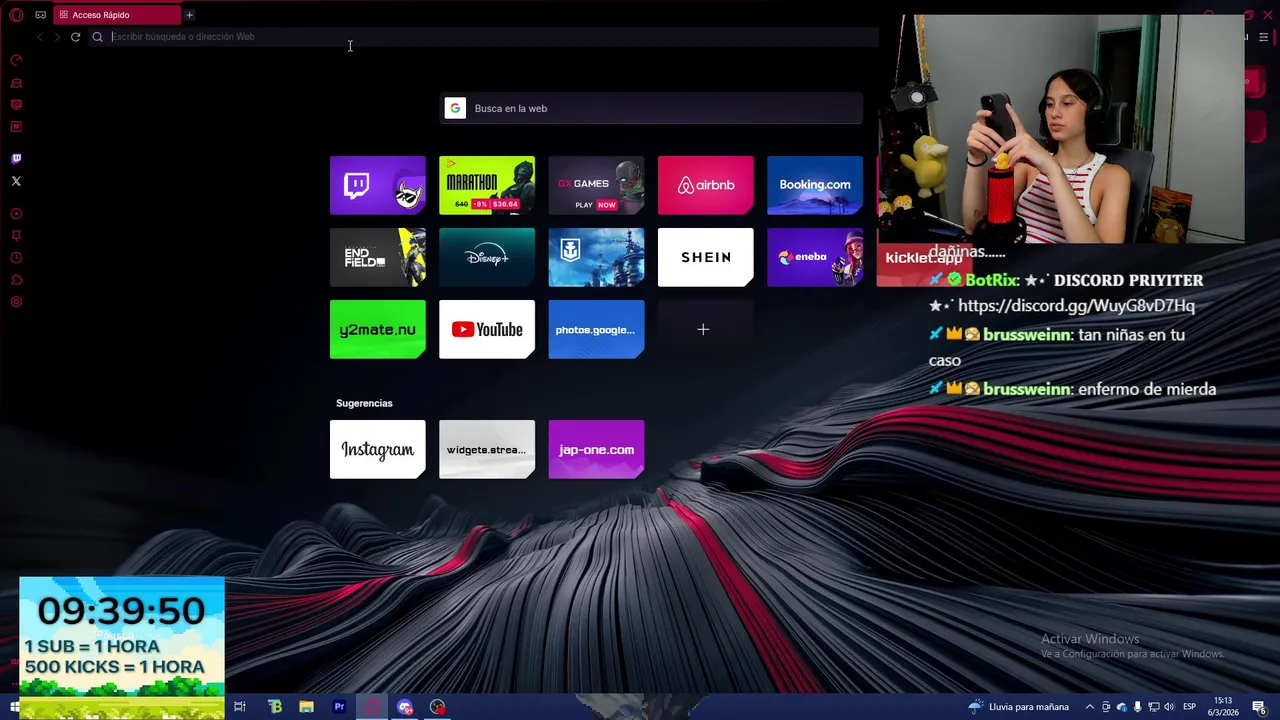Open the volume speaker tray icon

pyautogui.click(x=1169, y=707)
